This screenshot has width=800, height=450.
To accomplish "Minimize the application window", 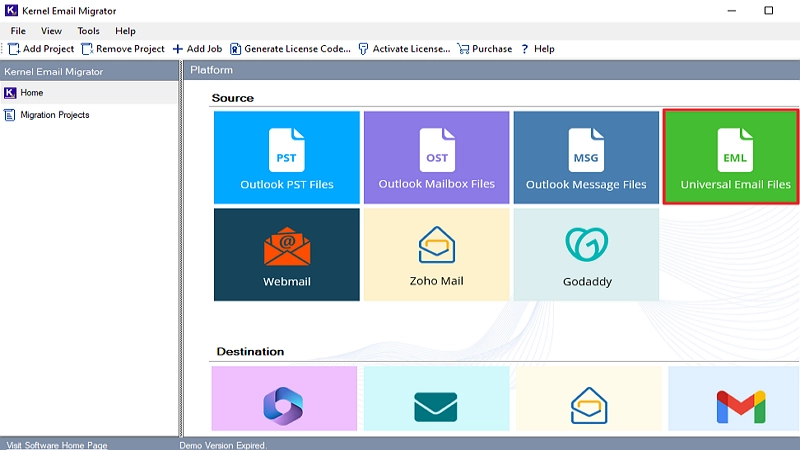I will point(732,11).
